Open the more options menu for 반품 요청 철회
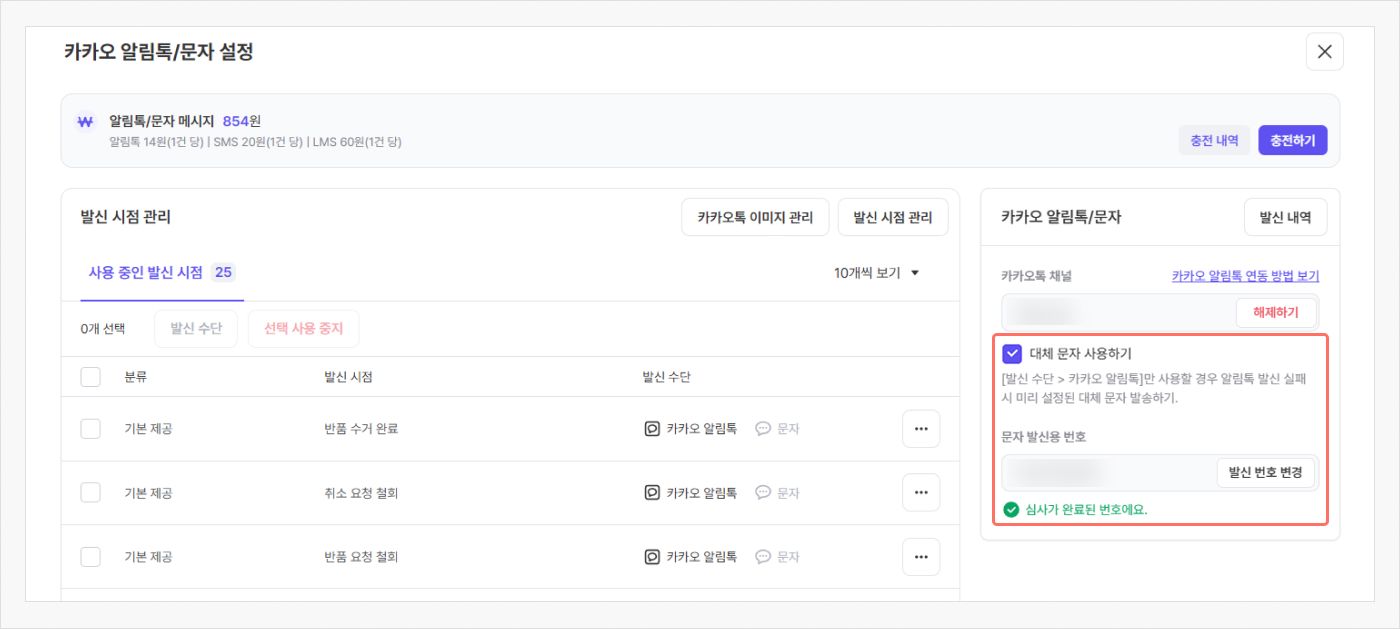The width and height of the screenshot is (1400, 629). (920, 556)
